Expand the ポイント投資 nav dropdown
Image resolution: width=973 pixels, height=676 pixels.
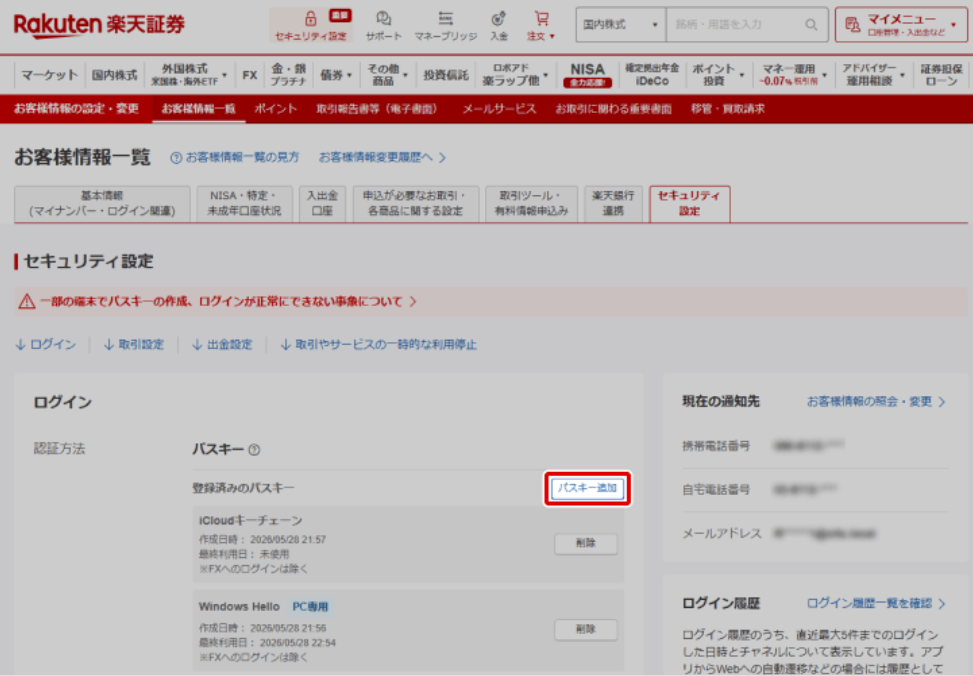(x=742, y=75)
